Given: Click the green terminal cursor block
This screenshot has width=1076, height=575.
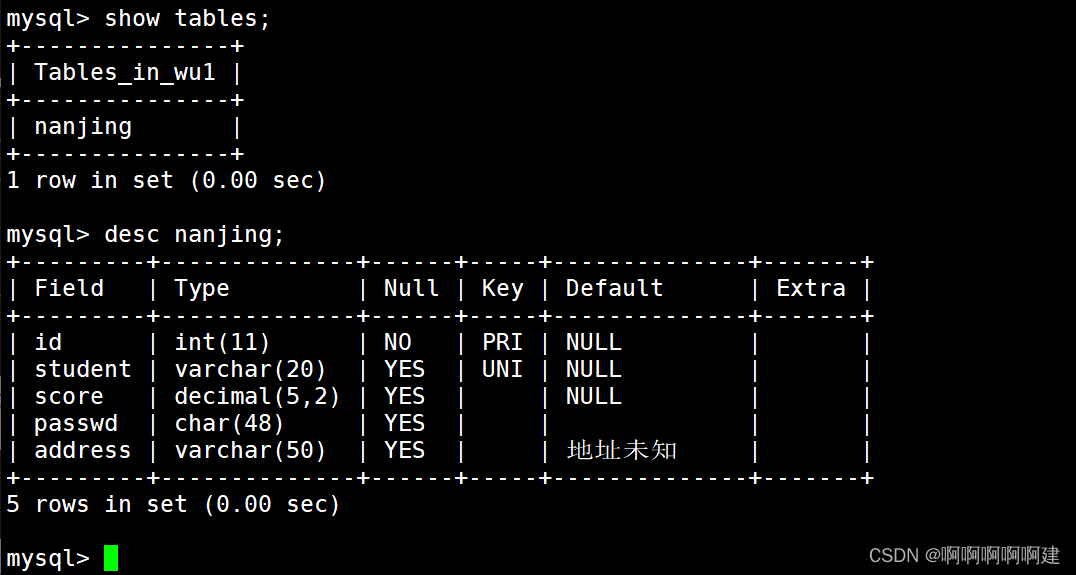Looking at the screenshot, I should click(x=110, y=558).
